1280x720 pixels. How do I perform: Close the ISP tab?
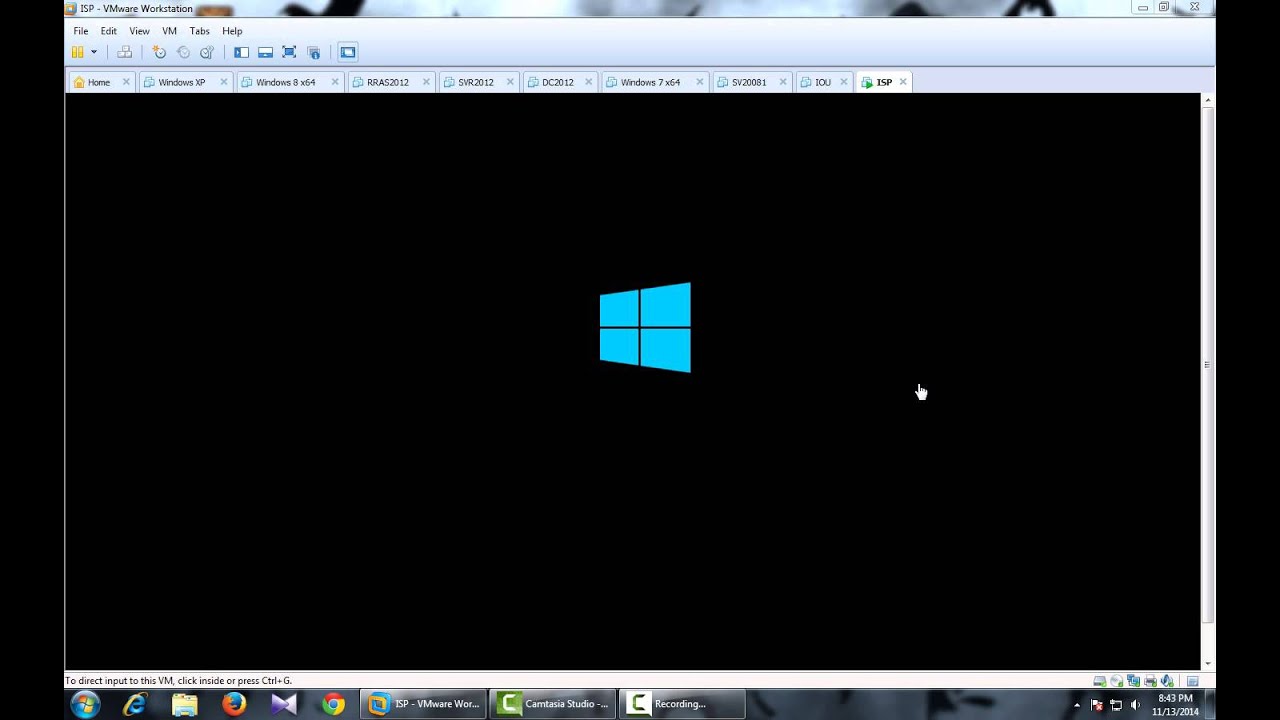click(902, 82)
